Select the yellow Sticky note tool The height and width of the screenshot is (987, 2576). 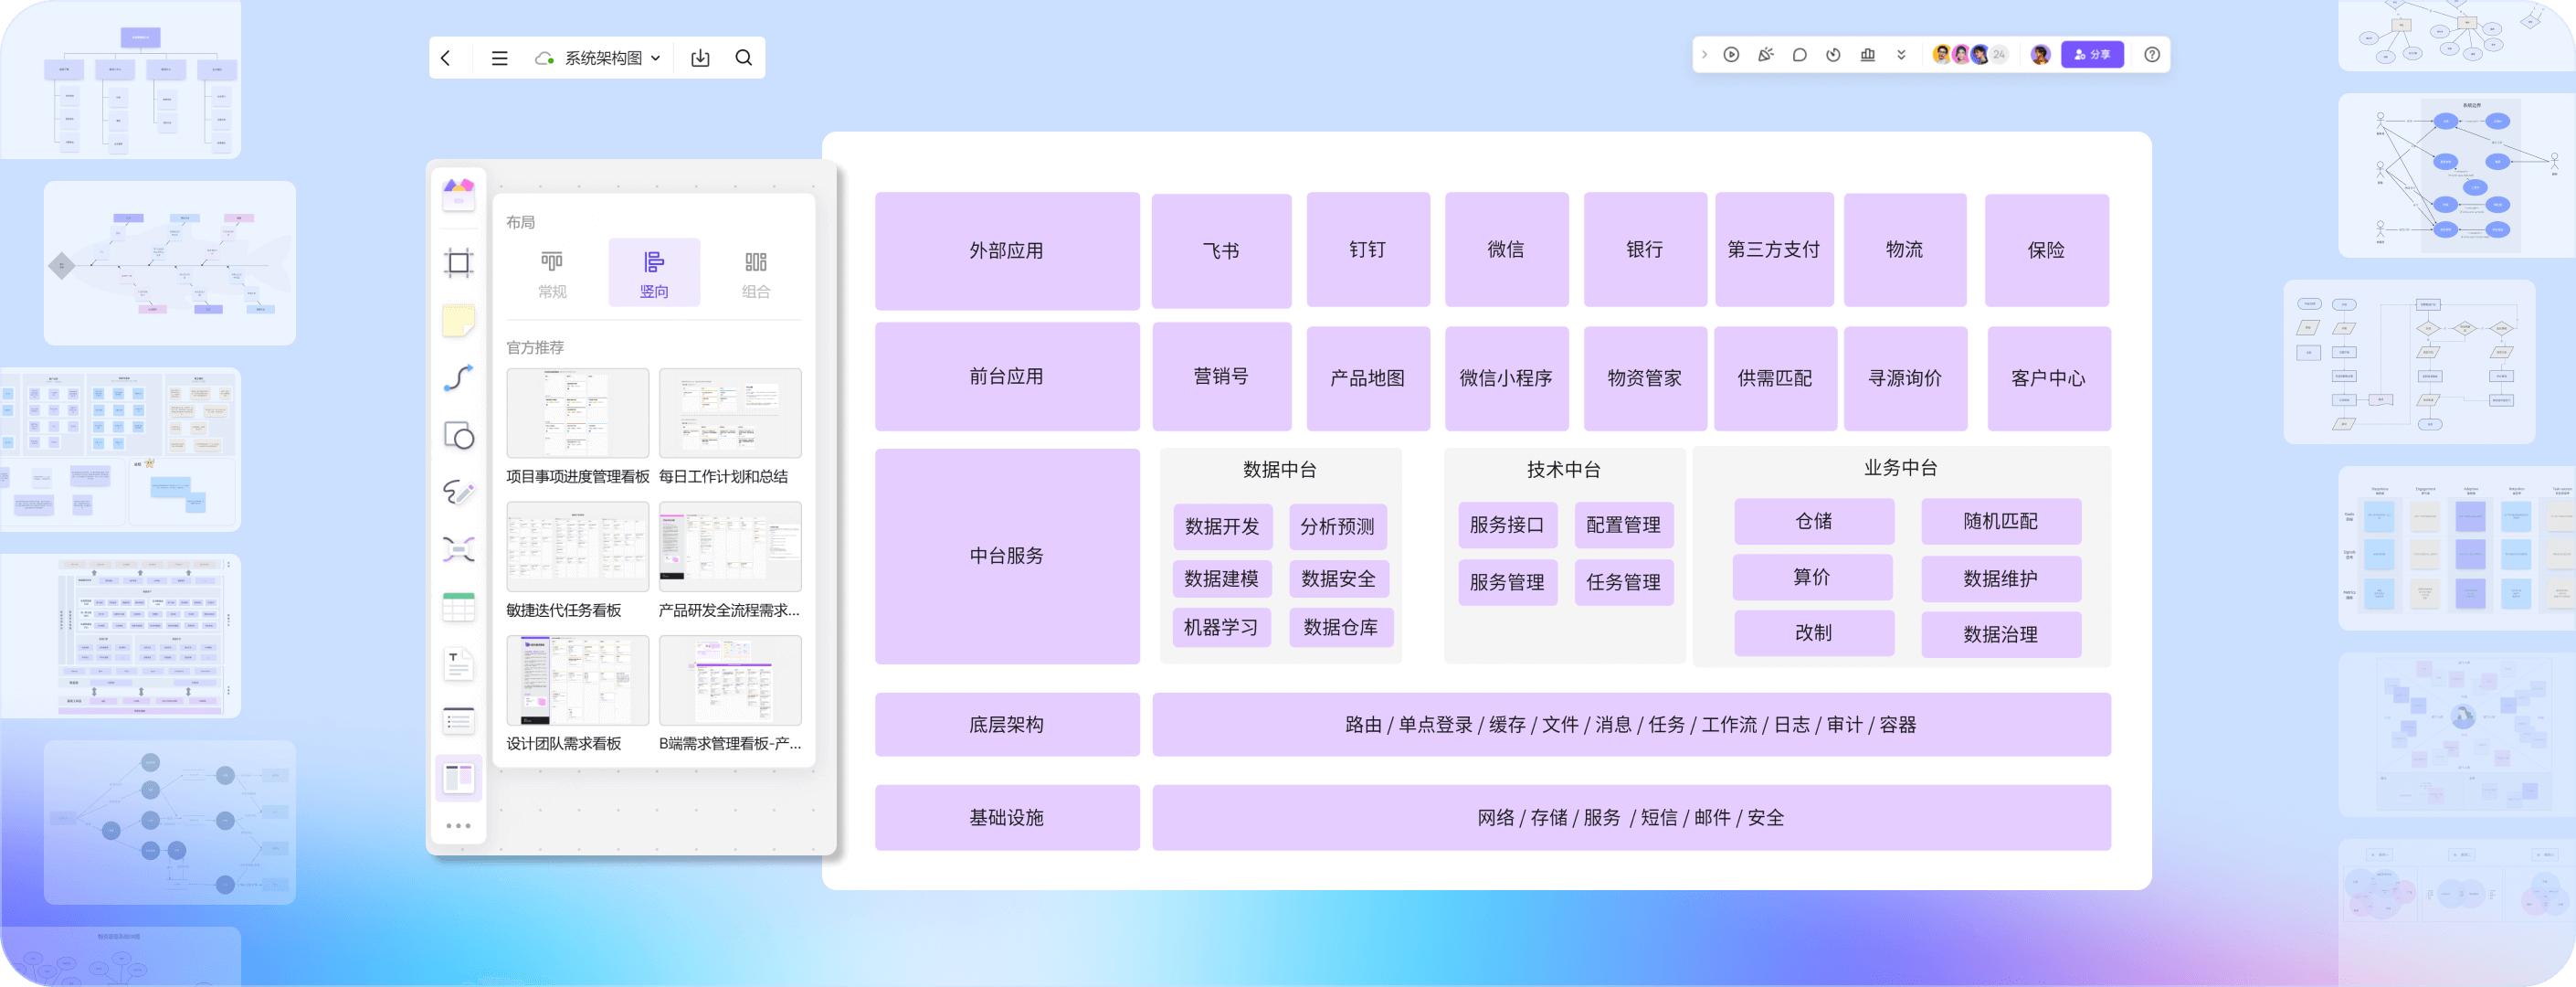pos(459,320)
